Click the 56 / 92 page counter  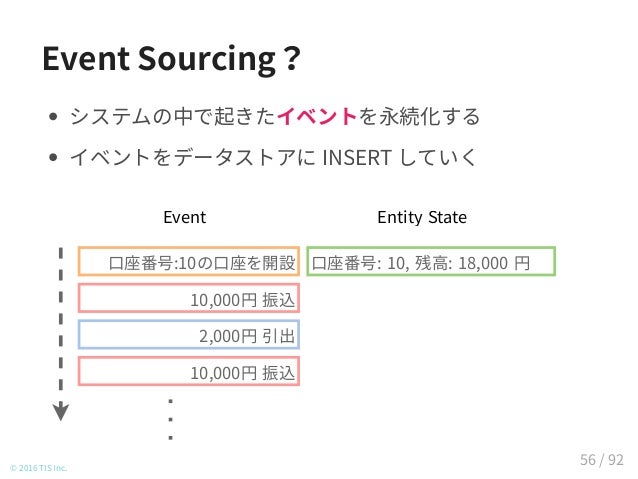click(x=602, y=460)
